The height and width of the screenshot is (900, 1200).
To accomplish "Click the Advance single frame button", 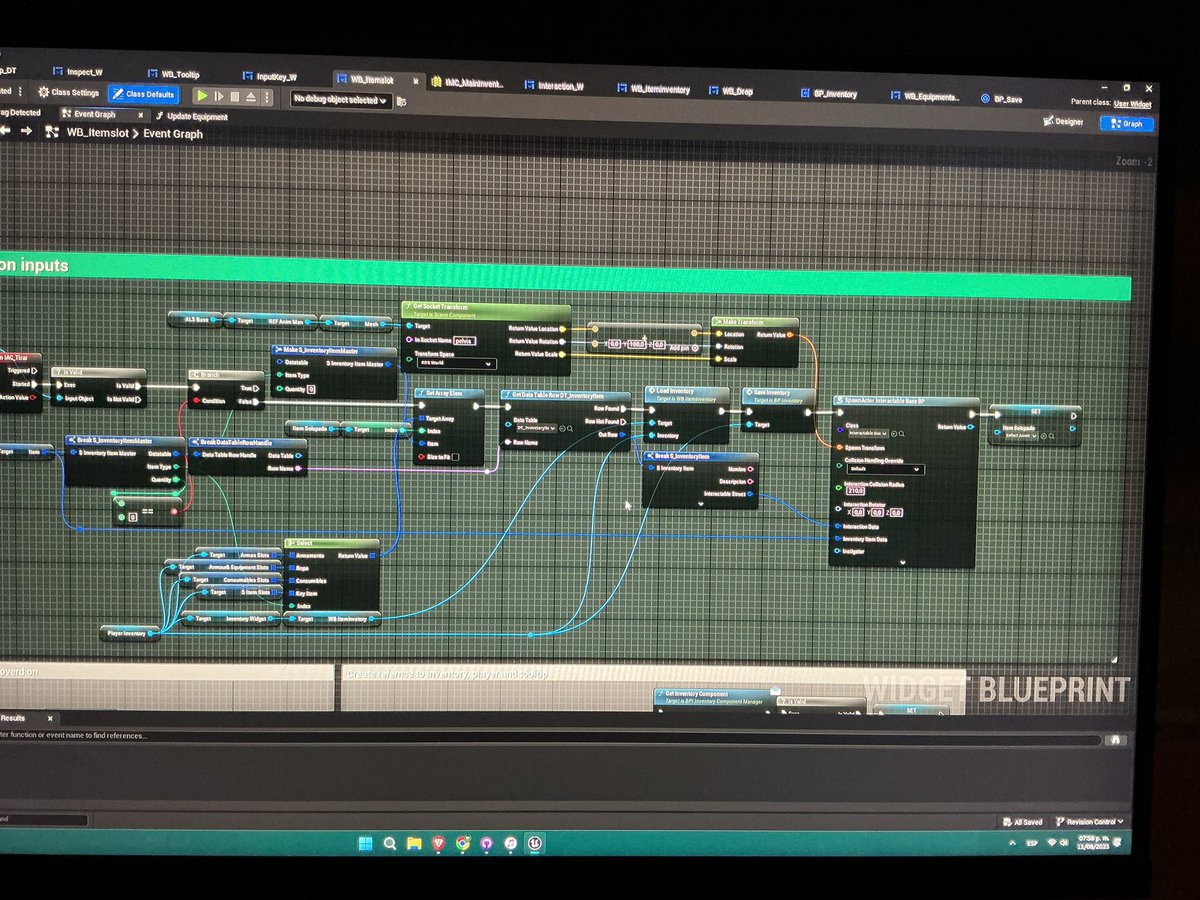I will [x=218, y=96].
